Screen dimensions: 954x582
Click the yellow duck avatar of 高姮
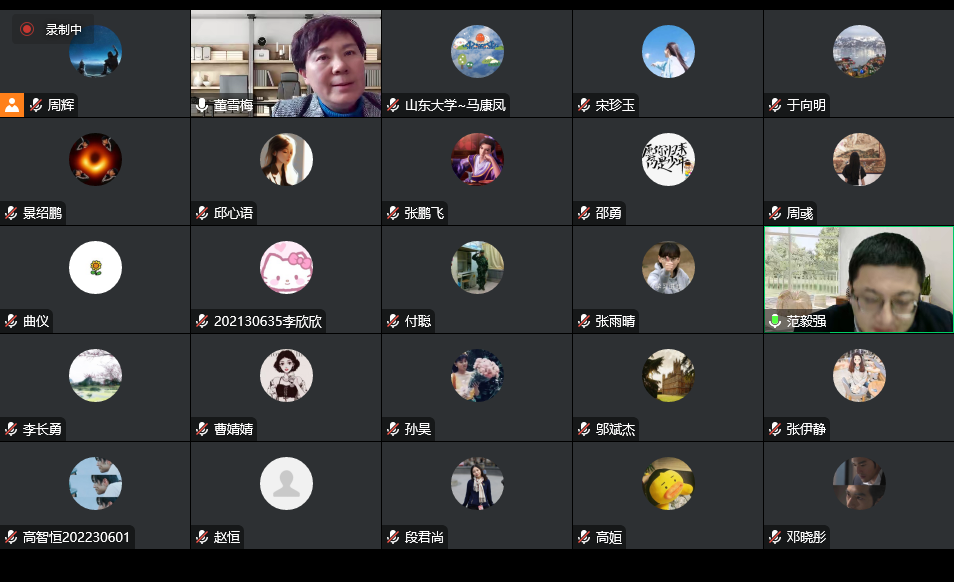click(x=668, y=483)
